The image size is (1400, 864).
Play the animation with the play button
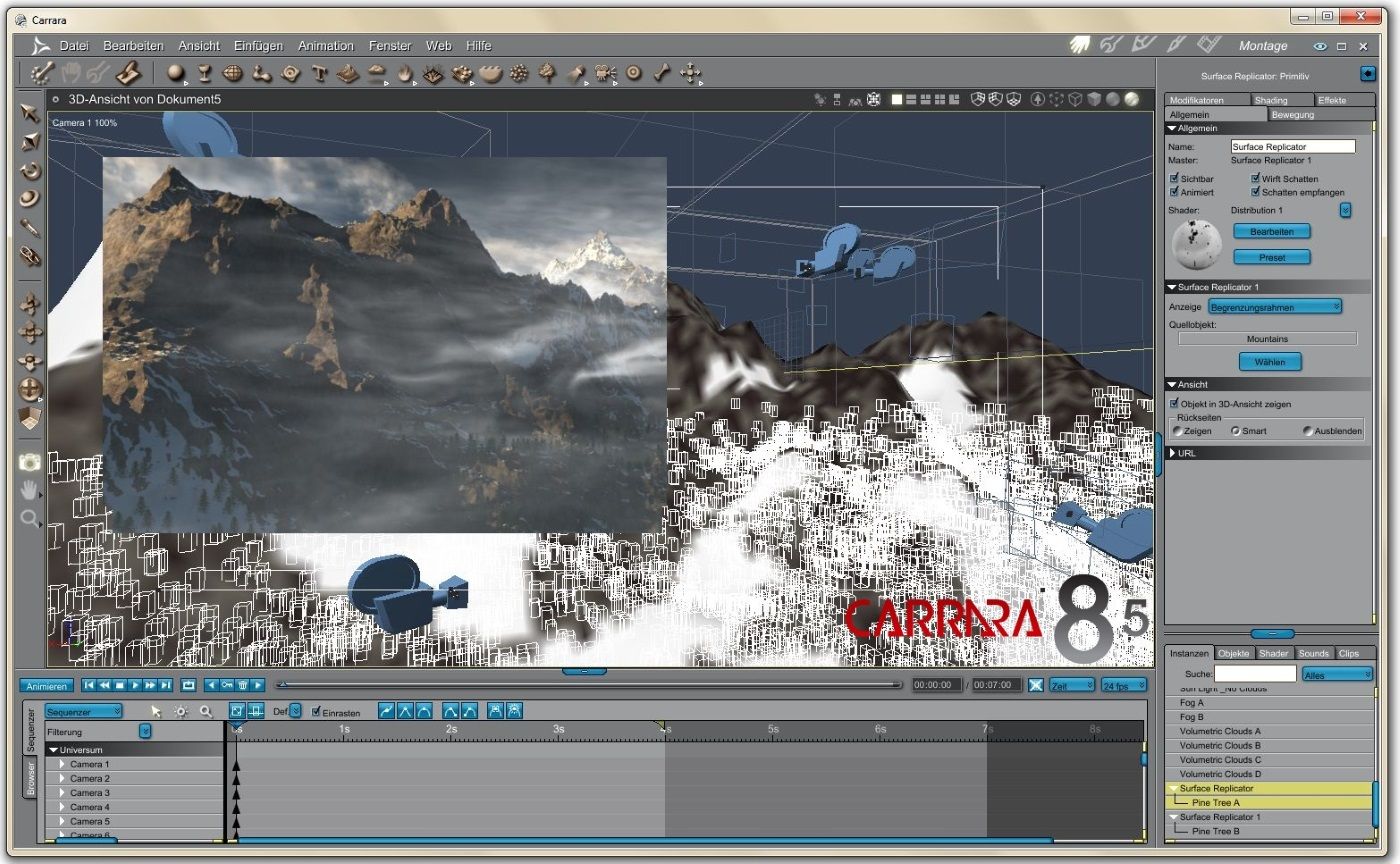tap(135, 685)
